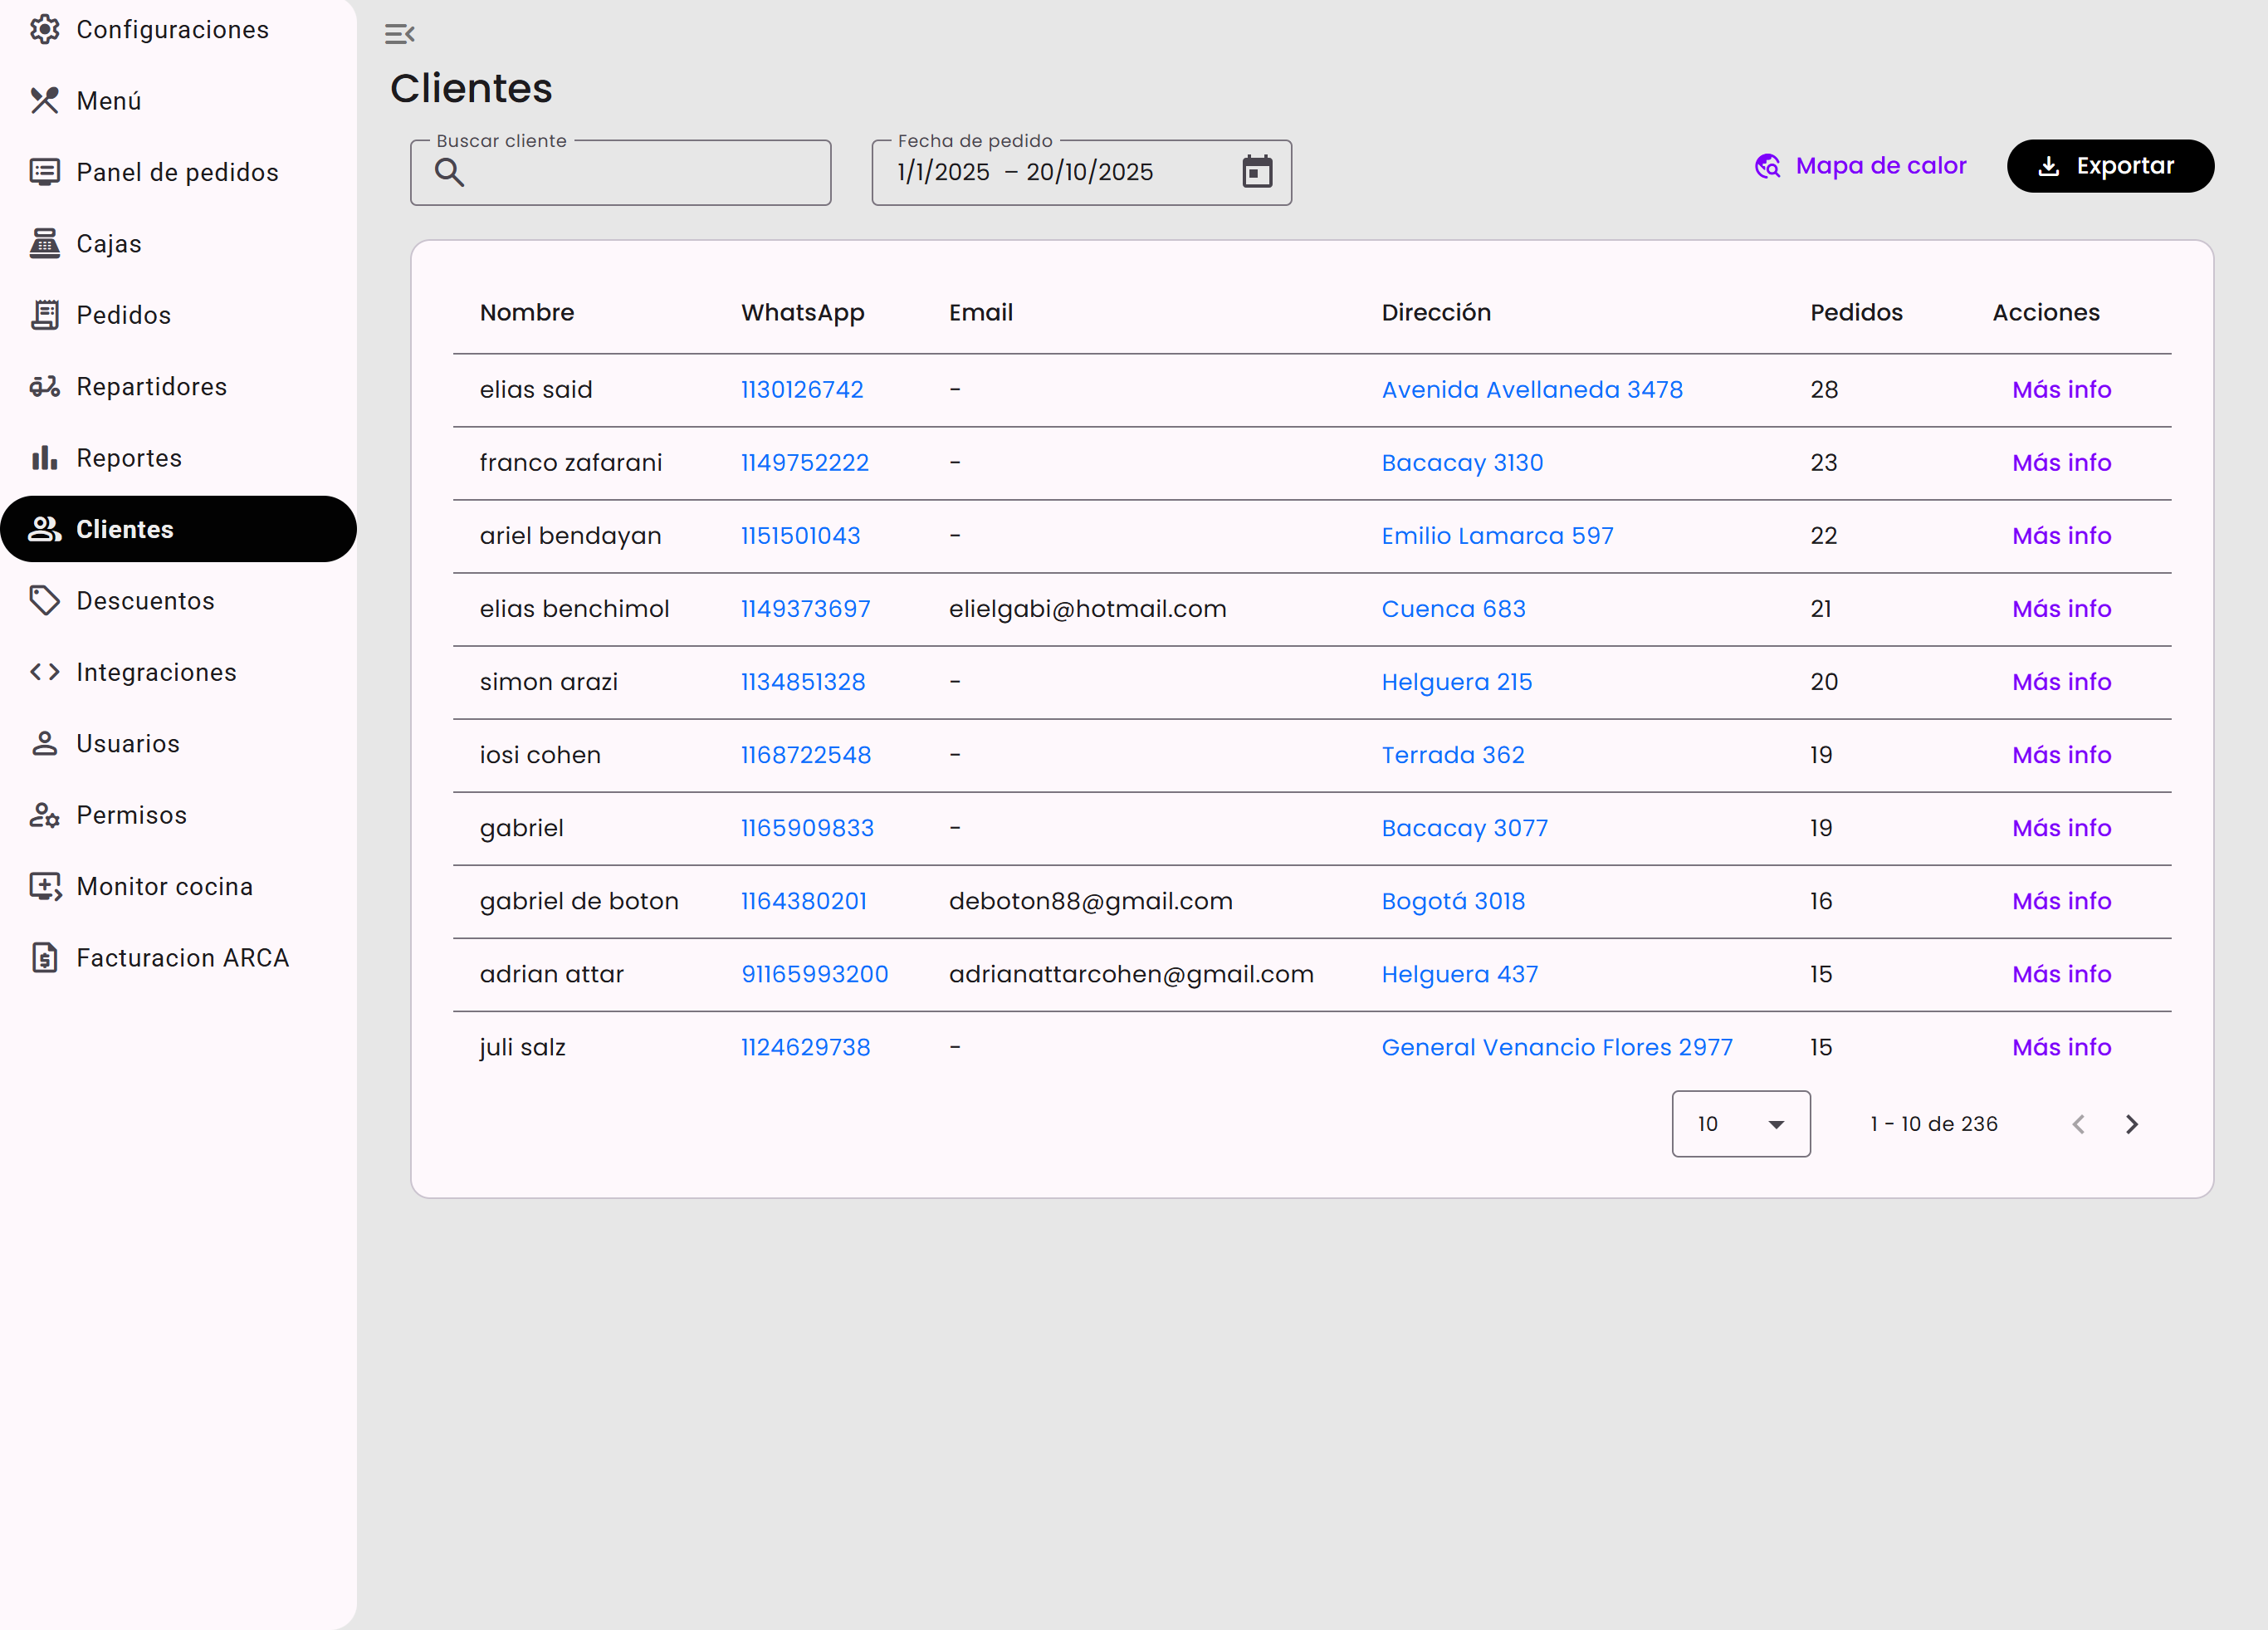
Task: Go to next page of clients
Action: [2131, 1124]
